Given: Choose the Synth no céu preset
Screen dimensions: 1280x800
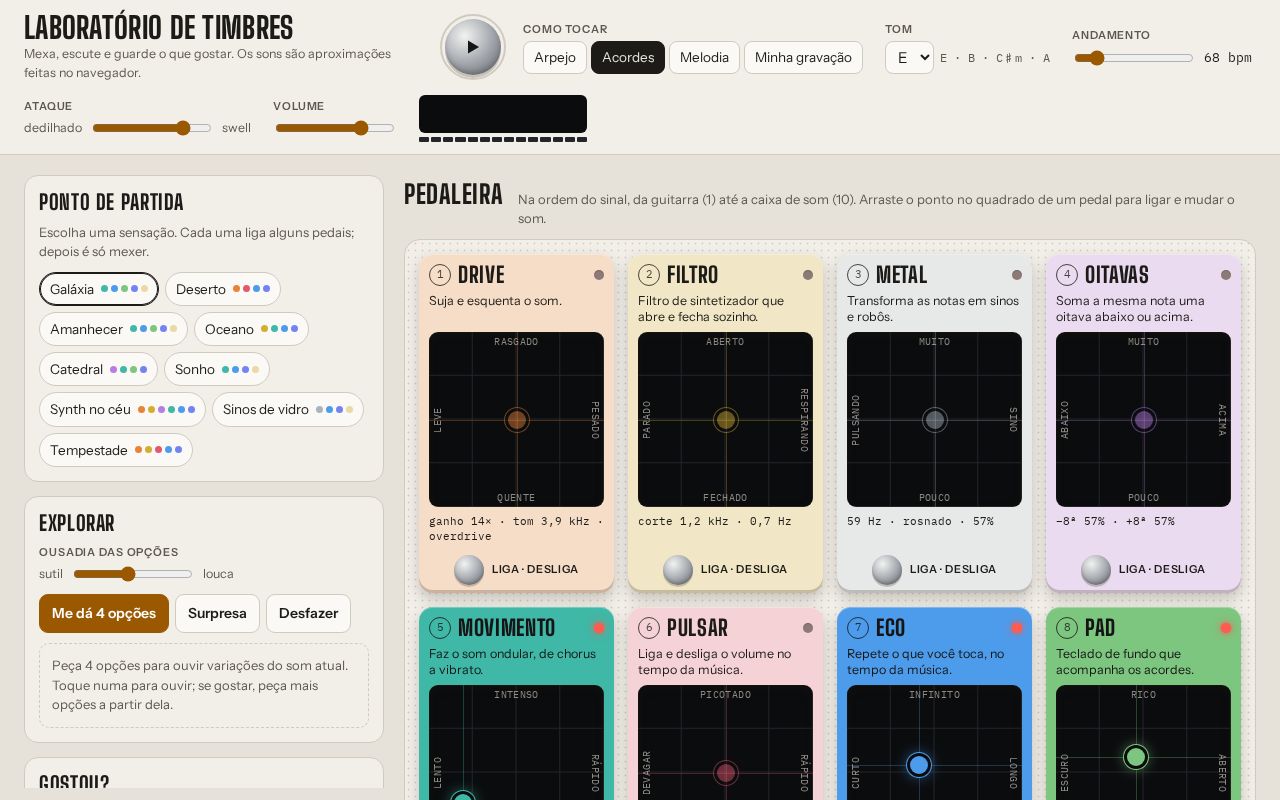Looking at the screenshot, I should (122, 409).
